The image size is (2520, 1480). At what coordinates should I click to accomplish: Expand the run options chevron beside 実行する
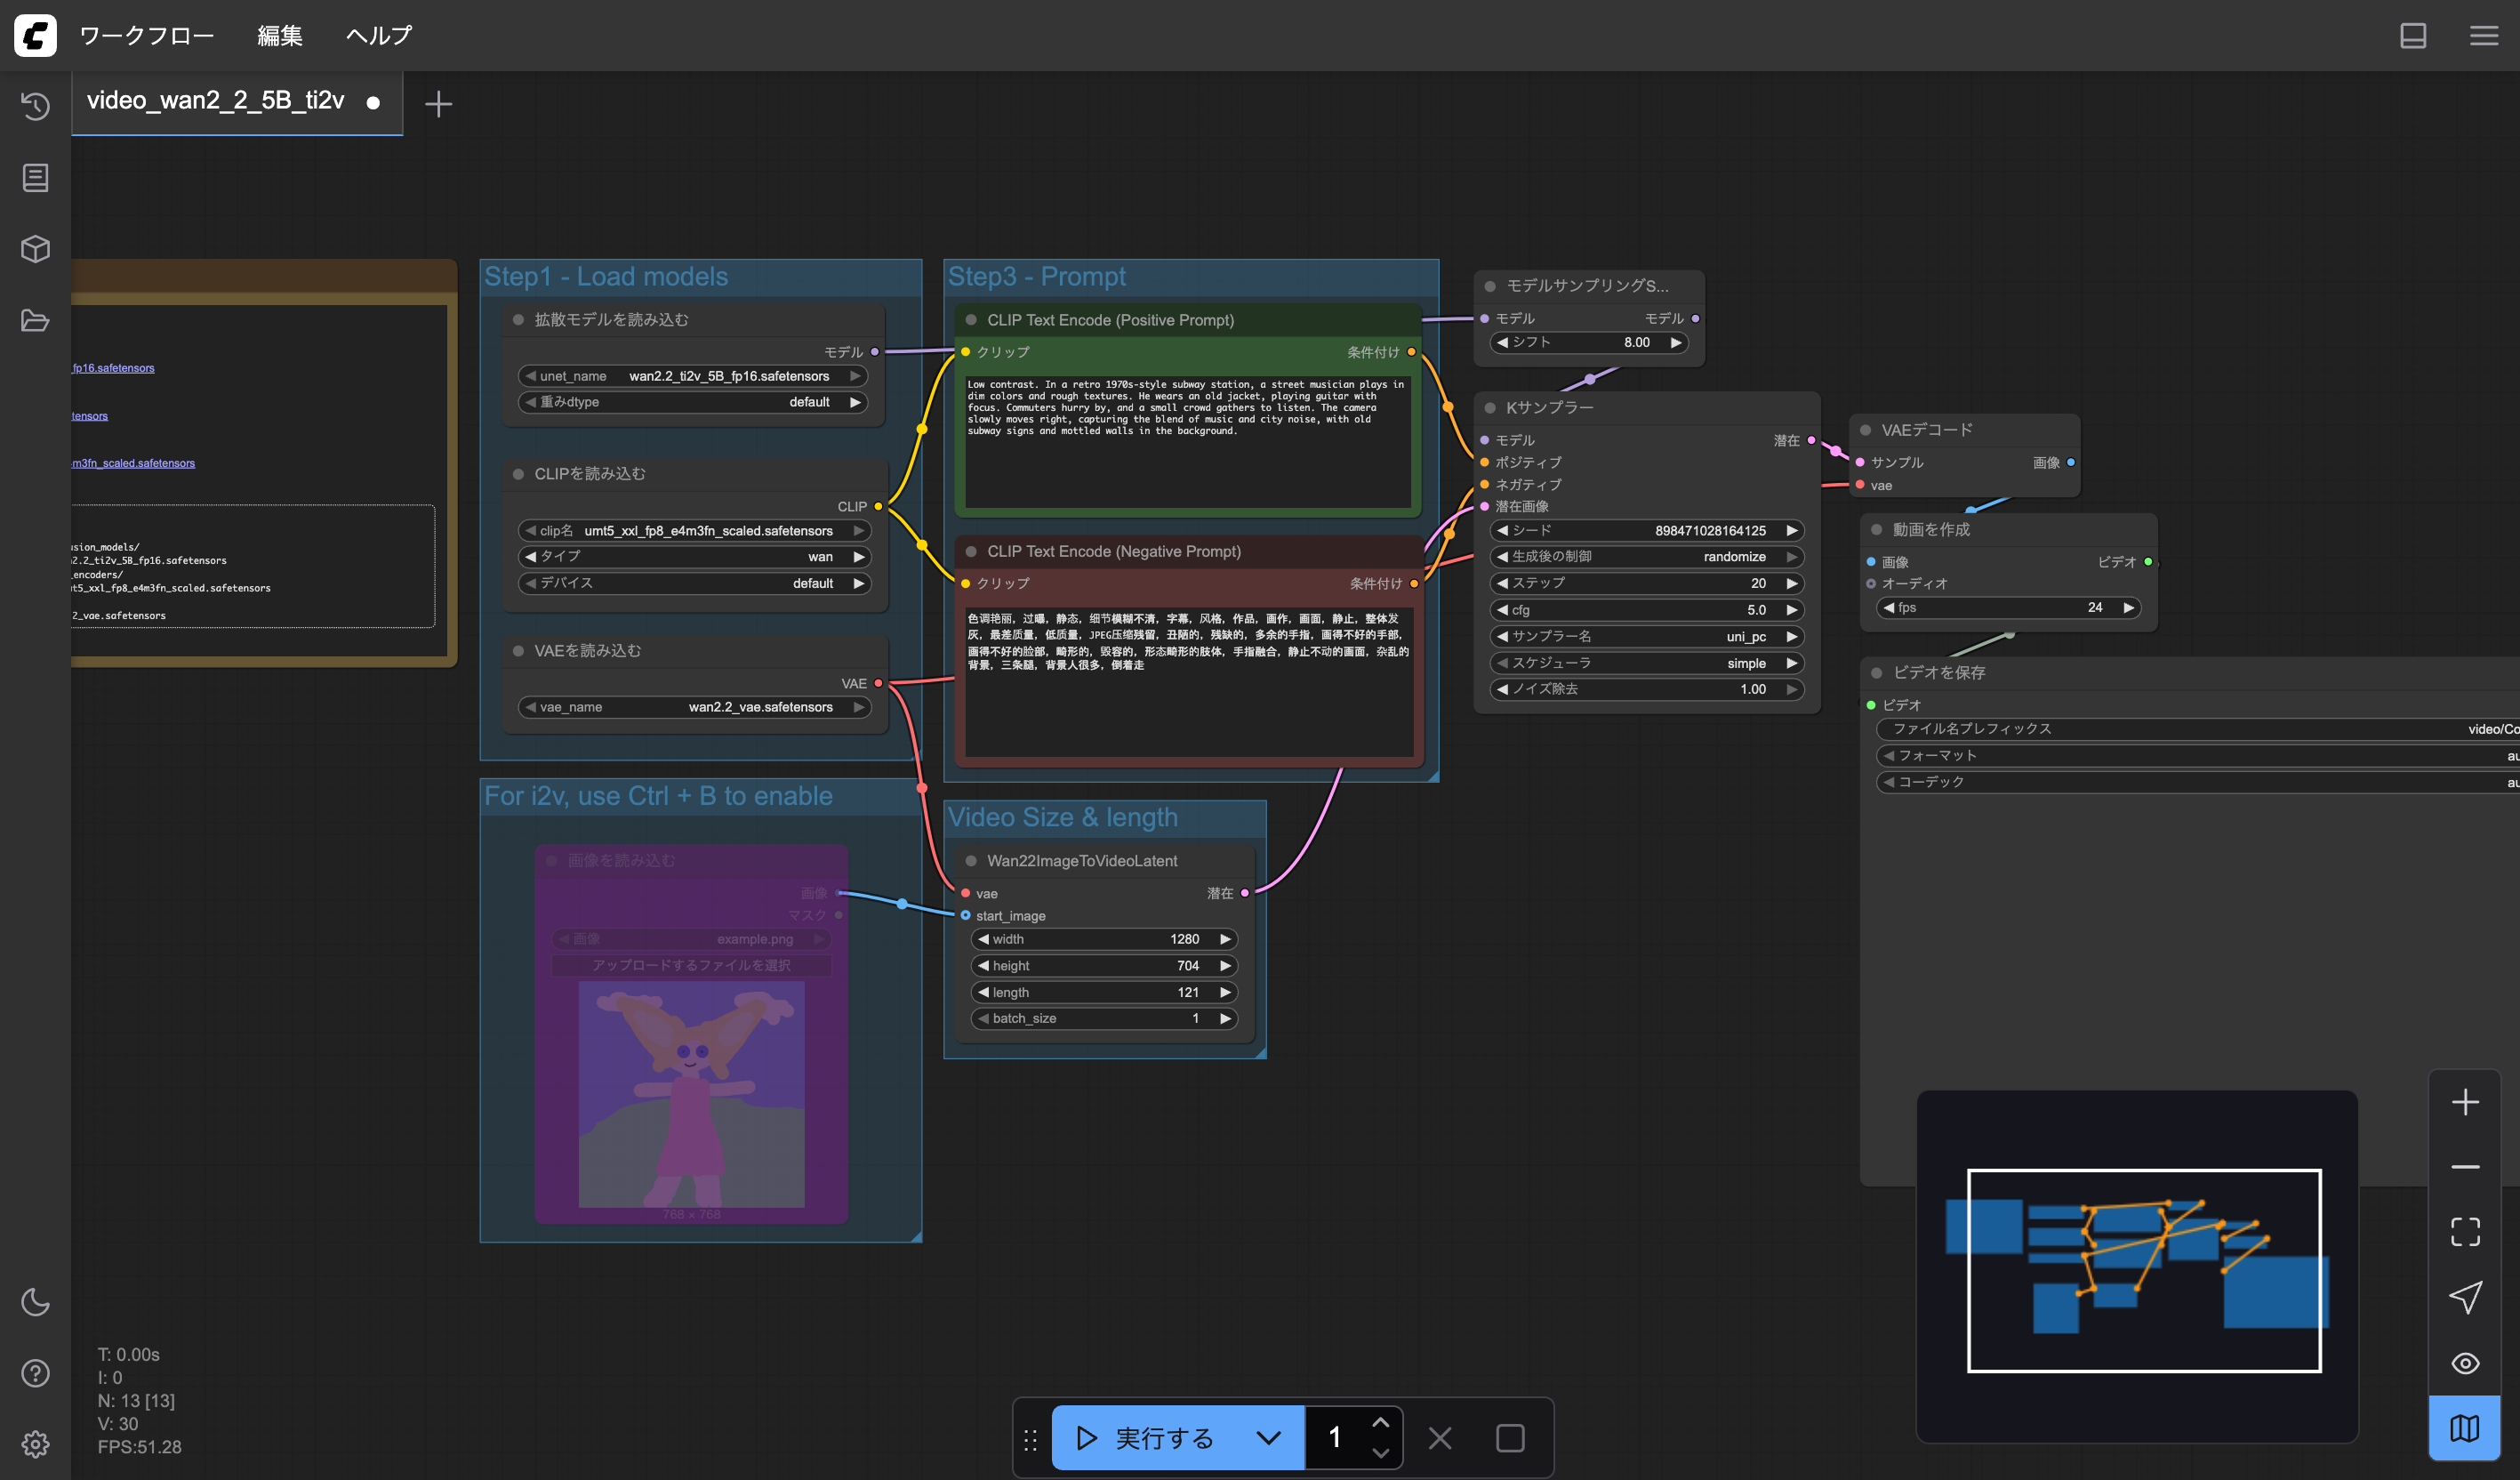click(x=1268, y=1437)
